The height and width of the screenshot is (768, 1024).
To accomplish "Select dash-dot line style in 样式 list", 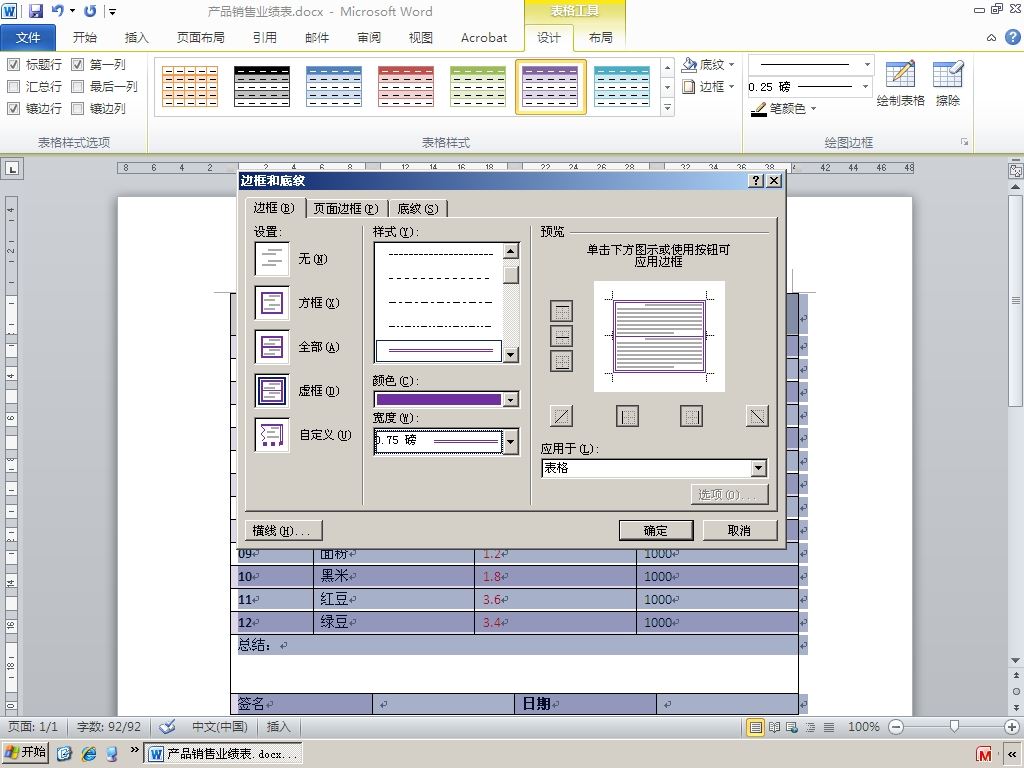I will tap(440, 302).
